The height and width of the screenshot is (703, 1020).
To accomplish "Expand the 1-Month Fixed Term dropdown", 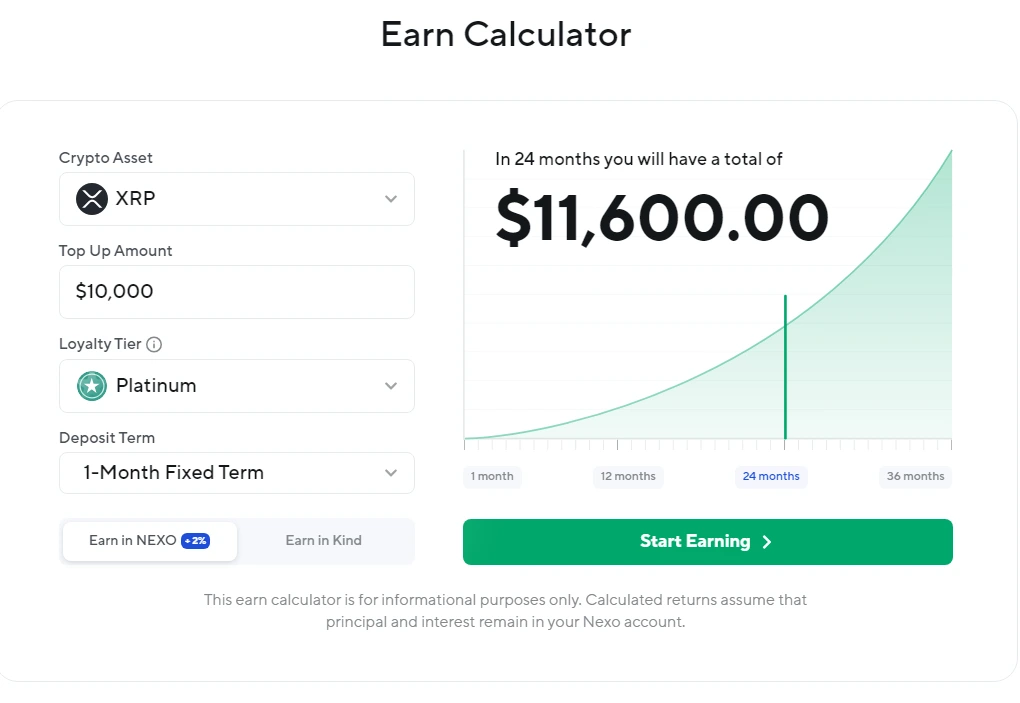I will [237, 473].
